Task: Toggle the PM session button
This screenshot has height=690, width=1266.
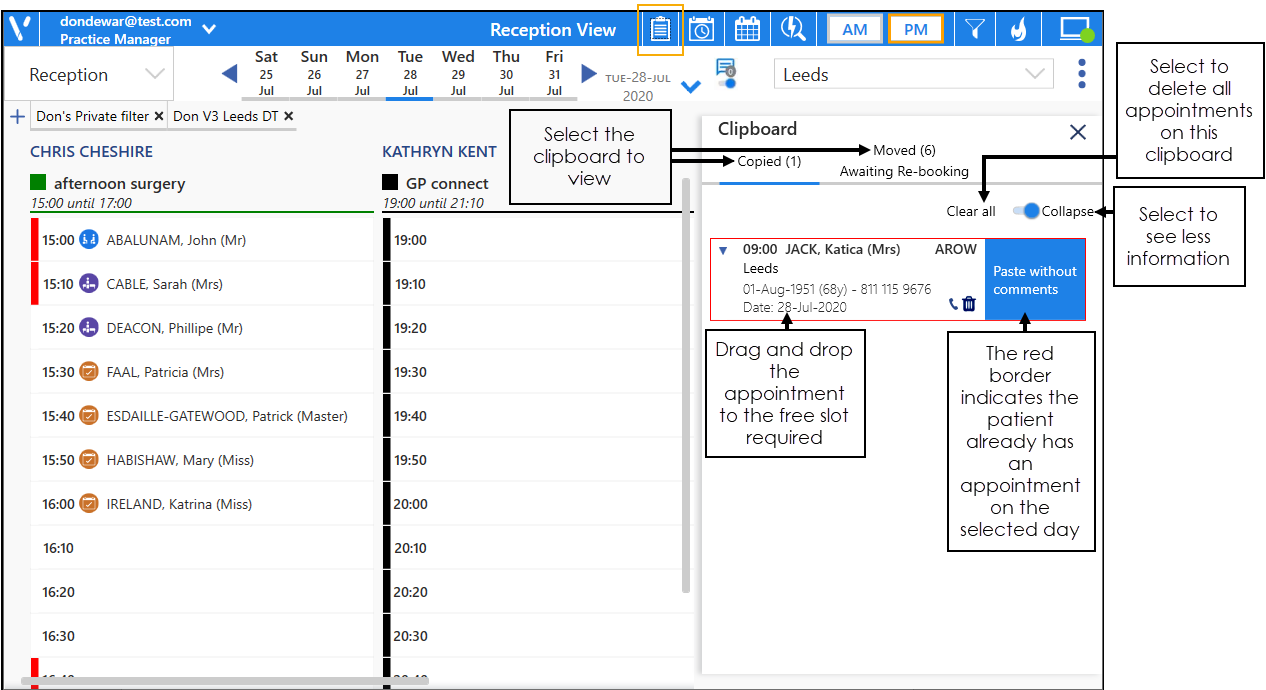Action: [915, 29]
